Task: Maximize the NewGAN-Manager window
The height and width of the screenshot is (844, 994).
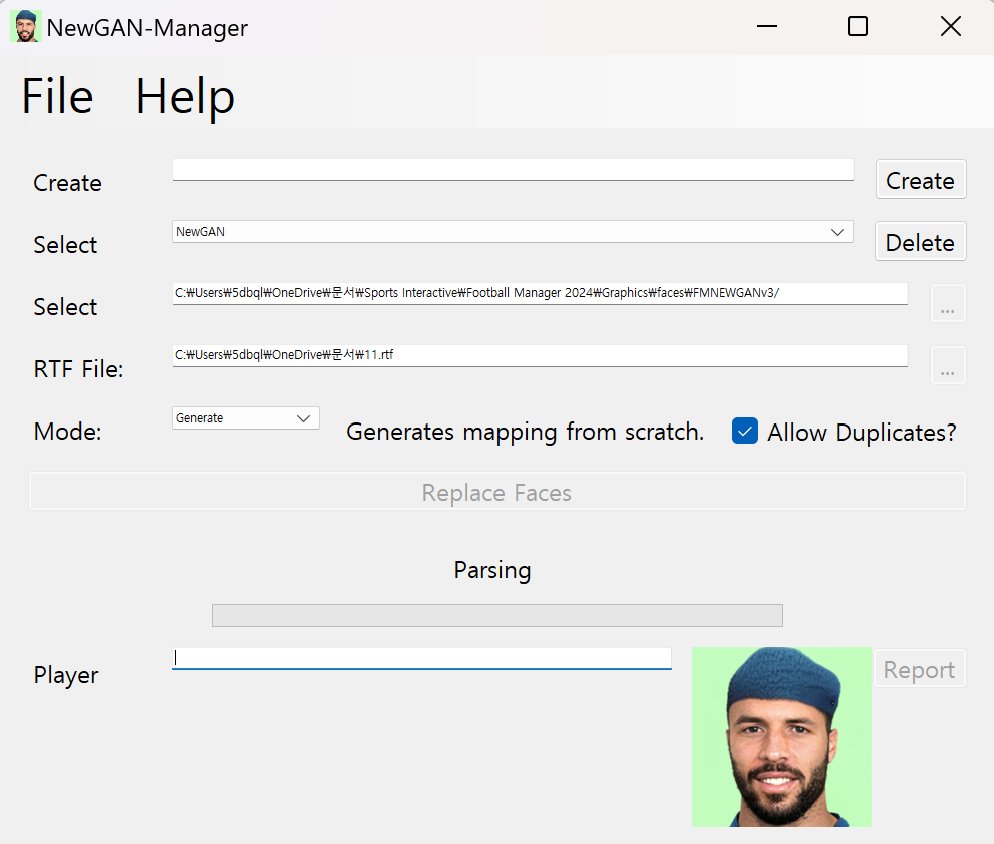Action: click(x=857, y=27)
